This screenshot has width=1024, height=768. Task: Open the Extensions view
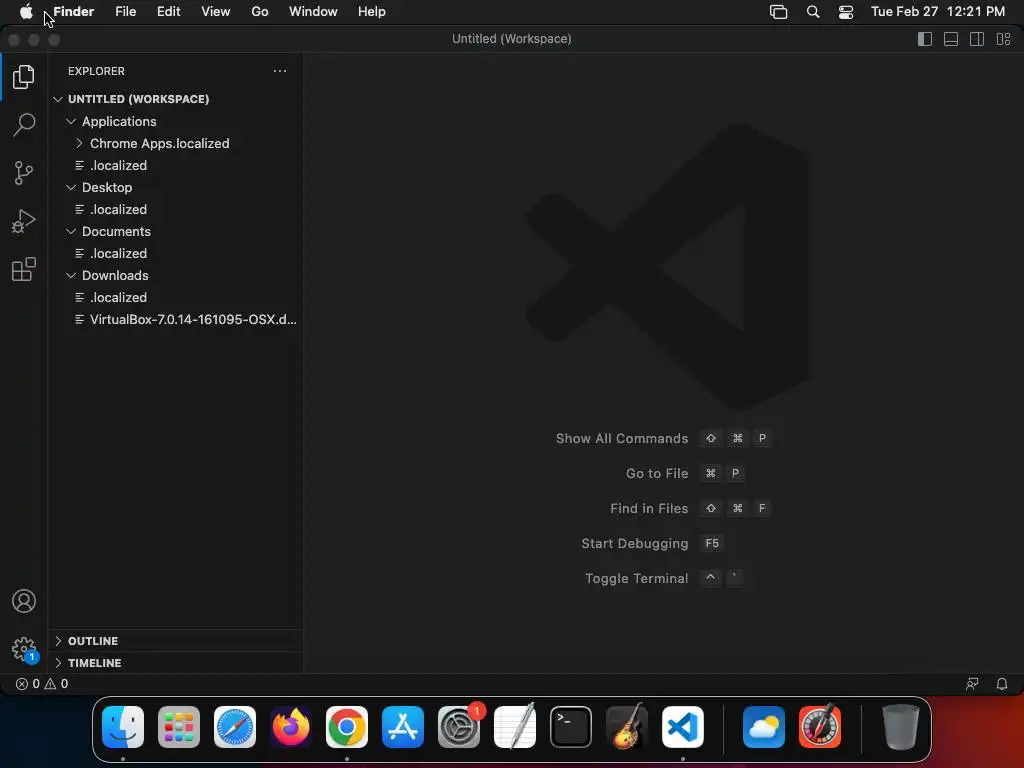point(24,269)
